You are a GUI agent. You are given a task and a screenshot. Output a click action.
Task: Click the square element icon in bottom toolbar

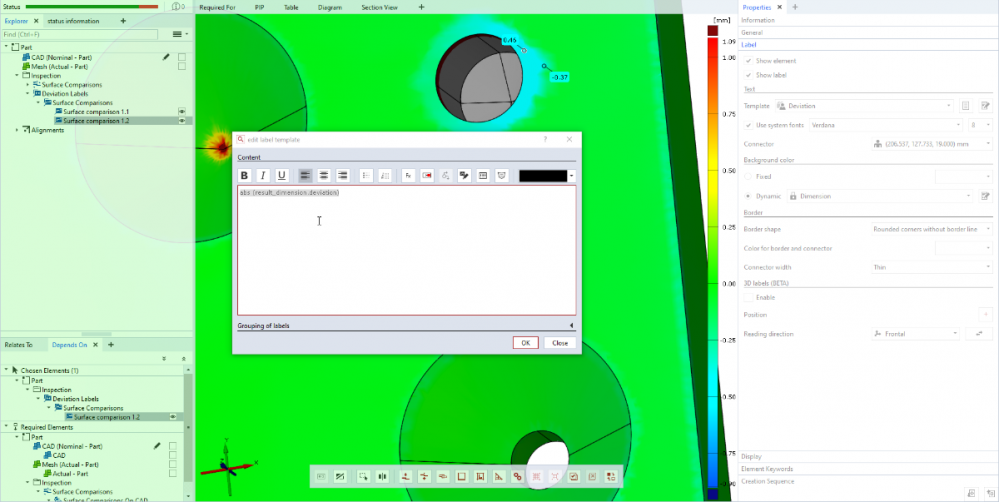(462, 476)
